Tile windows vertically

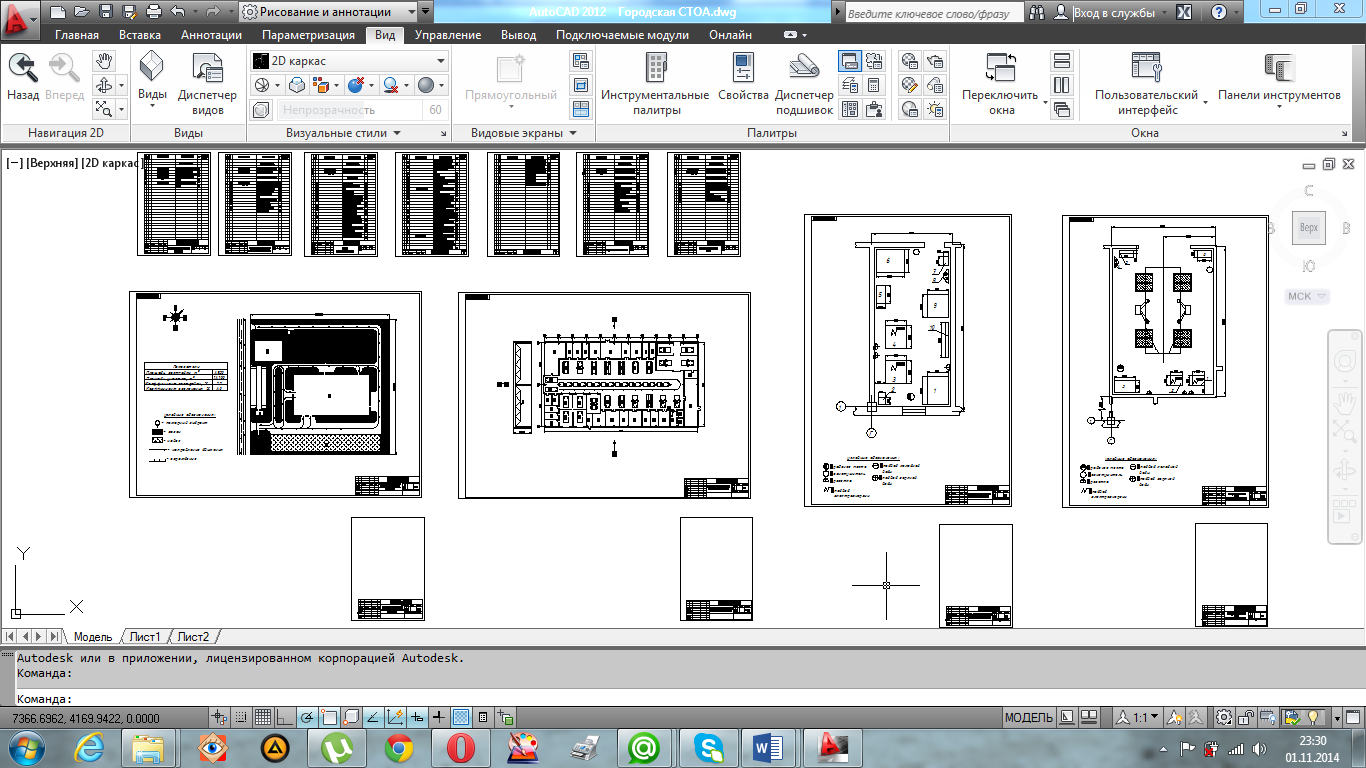1062,85
